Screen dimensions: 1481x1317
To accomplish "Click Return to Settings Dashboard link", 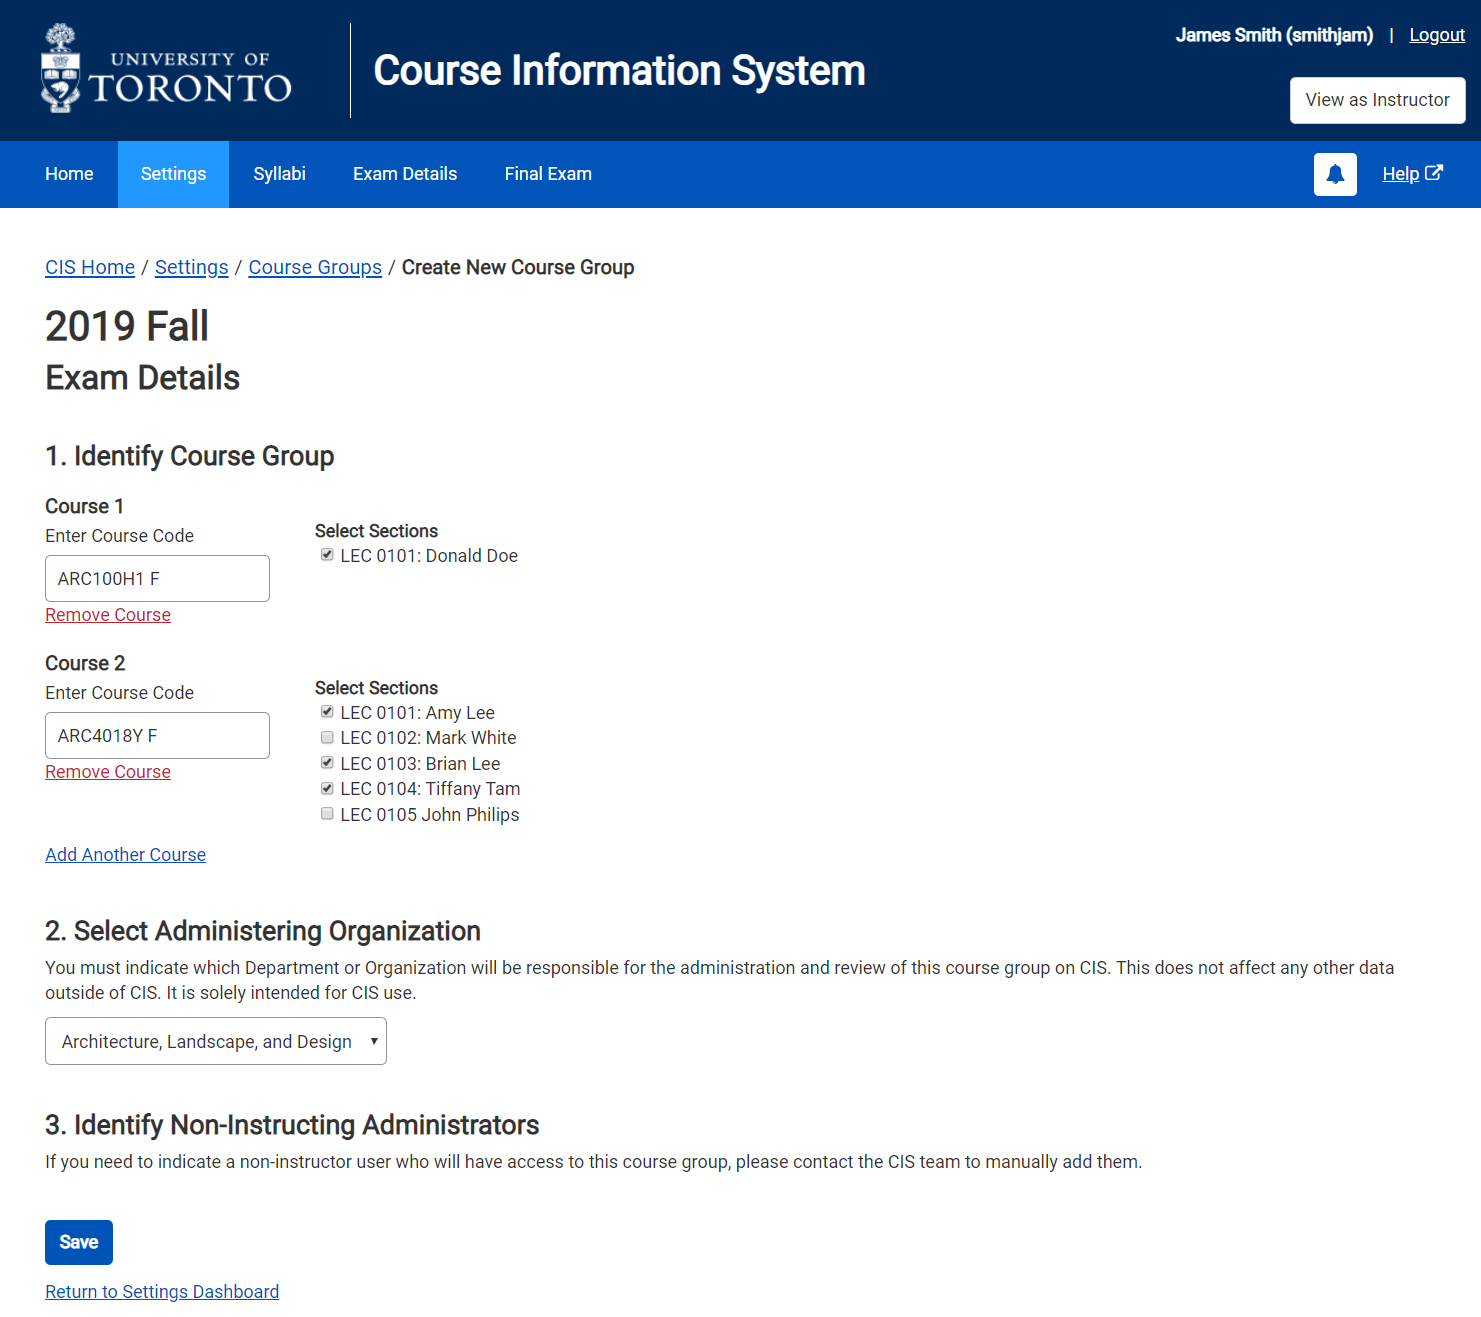I will point(162,1292).
